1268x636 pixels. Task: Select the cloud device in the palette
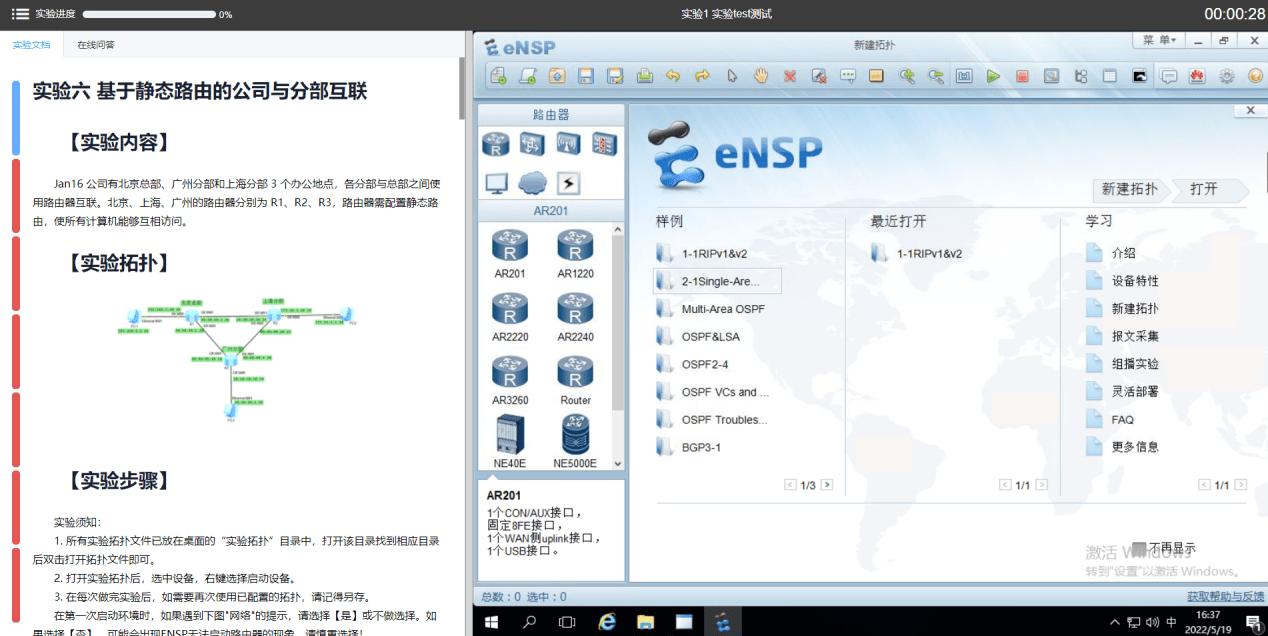(532, 182)
